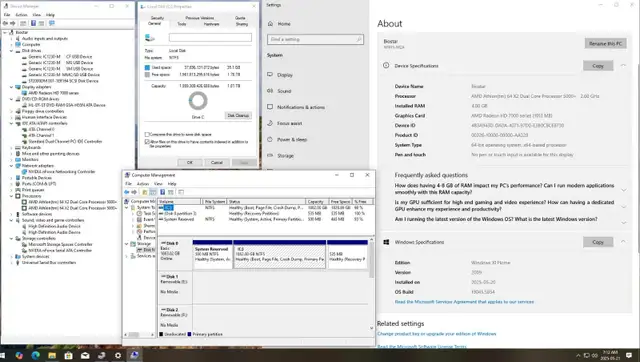640x362 pixels.
Task: Click Primary partition legend swatch in Disk Management
Action: [x=189, y=334]
